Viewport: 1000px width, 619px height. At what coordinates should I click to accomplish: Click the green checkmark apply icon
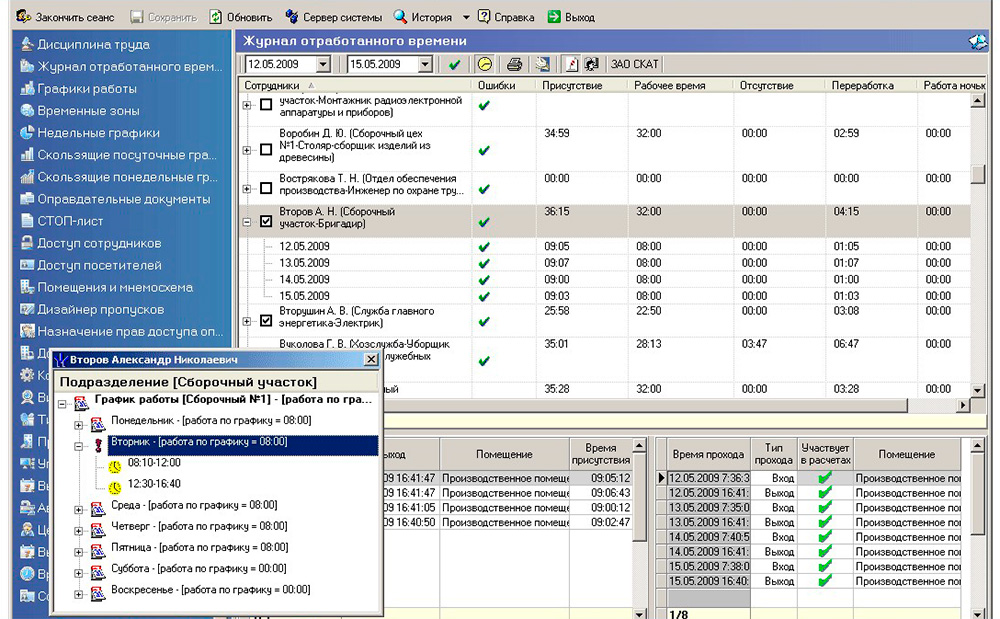click(x=454, y=64)
